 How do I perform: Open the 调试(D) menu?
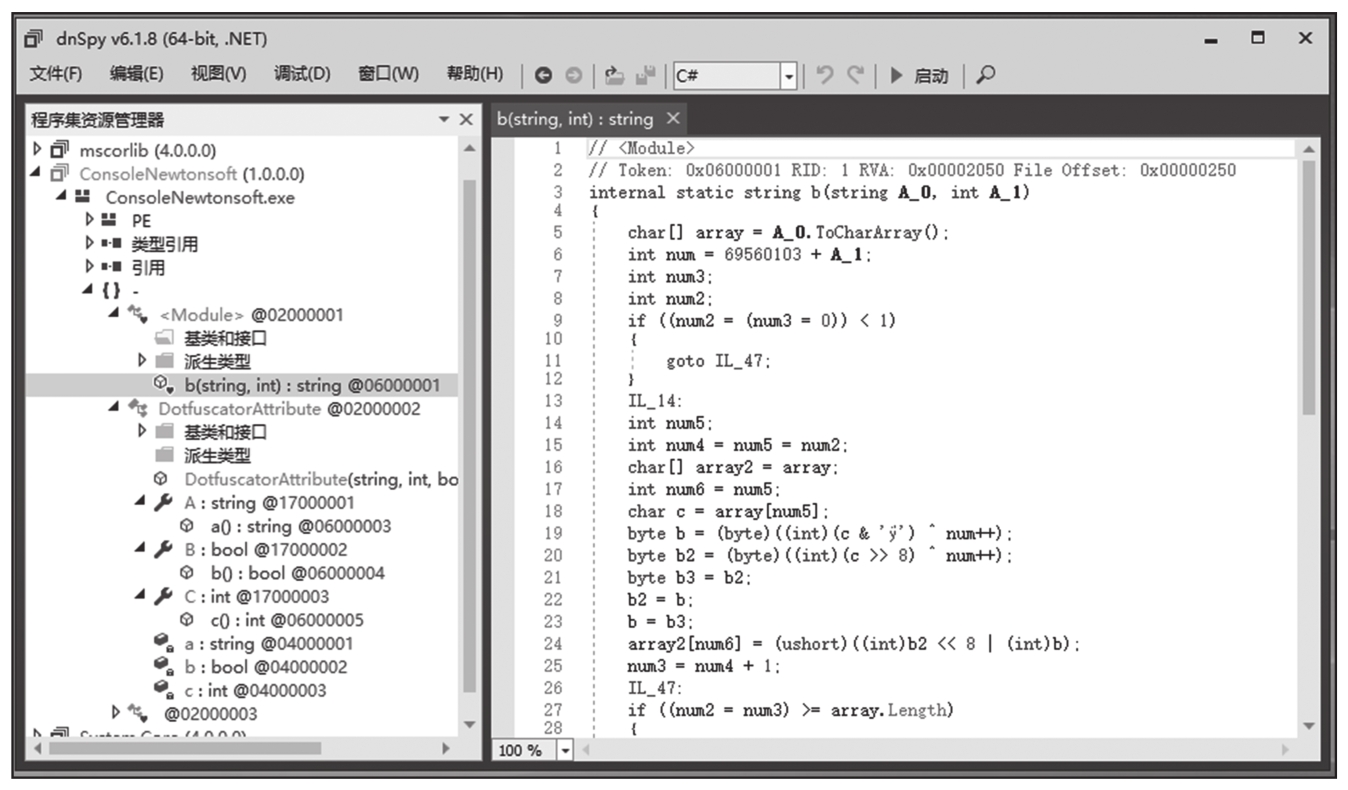coord(302,74)
